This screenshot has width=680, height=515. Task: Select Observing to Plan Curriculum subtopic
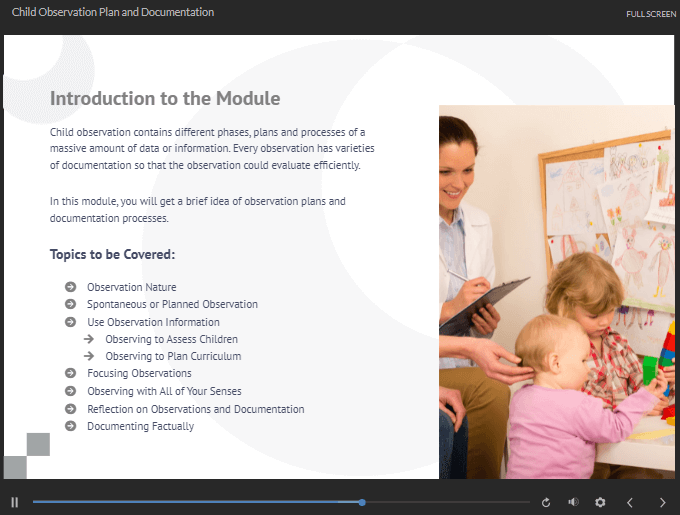point(173,356)
